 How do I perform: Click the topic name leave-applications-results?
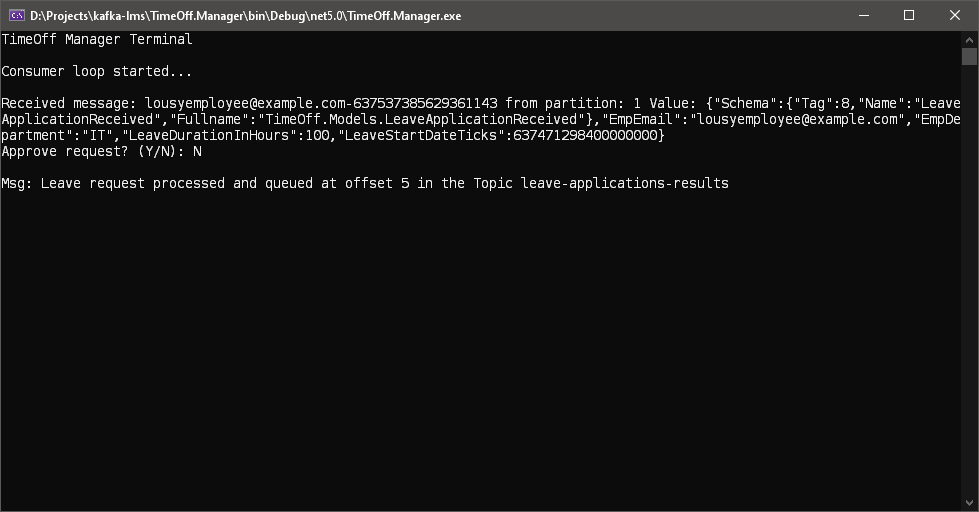coord(625,184)
